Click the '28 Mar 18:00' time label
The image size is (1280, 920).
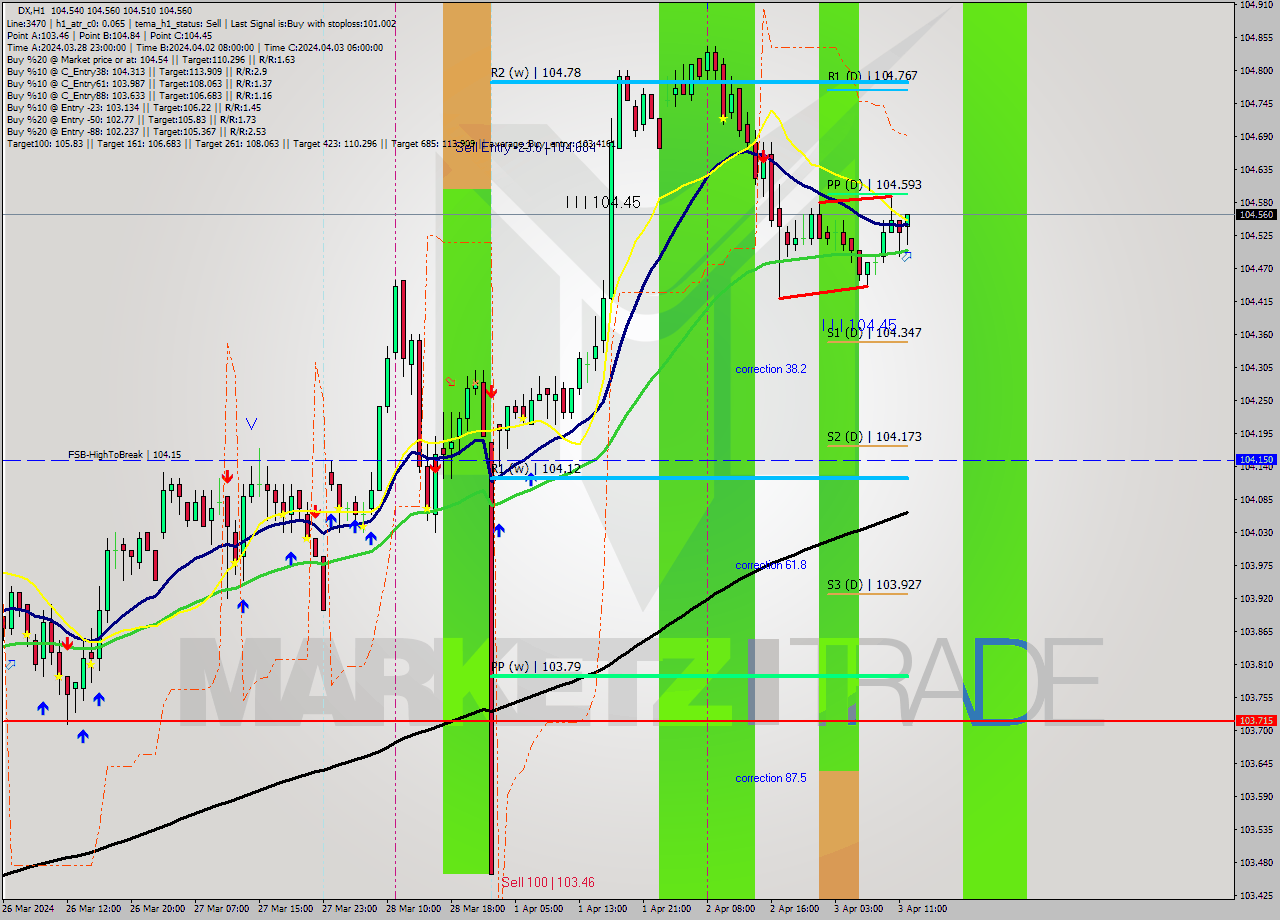(478, 909)
